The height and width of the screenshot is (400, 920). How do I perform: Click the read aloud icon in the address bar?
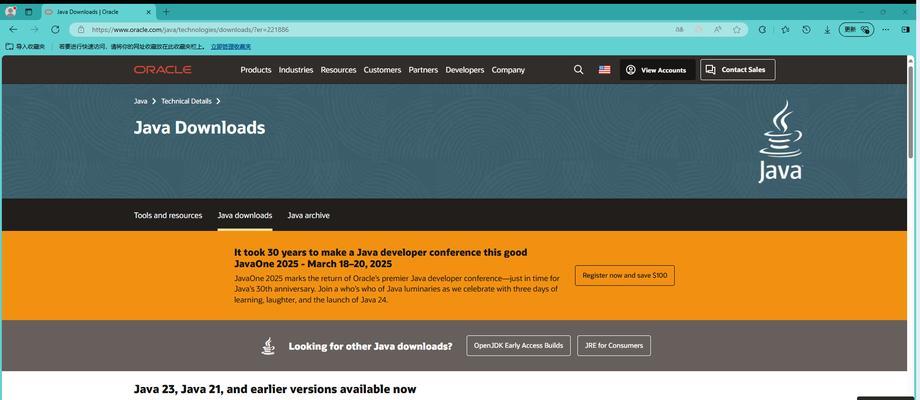pyautogui.click(x=718, y=29)
